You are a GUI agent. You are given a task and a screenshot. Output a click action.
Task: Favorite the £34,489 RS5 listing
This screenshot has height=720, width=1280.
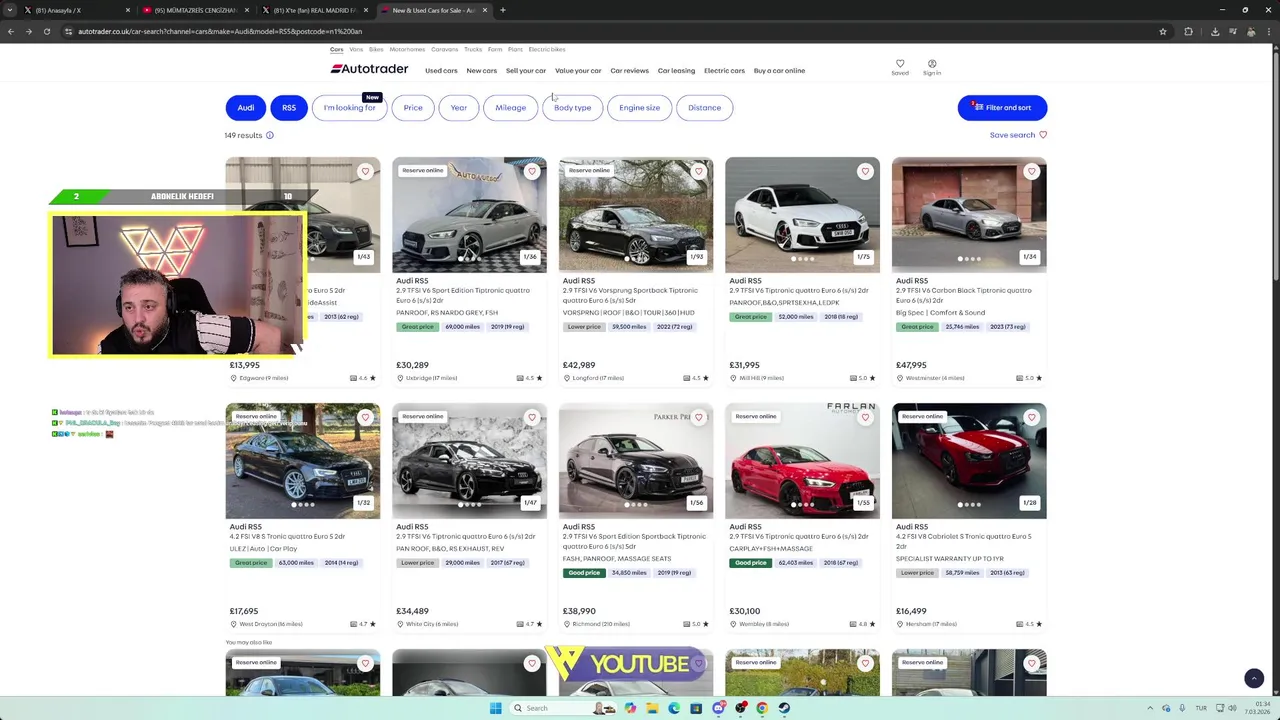point(532,417)
